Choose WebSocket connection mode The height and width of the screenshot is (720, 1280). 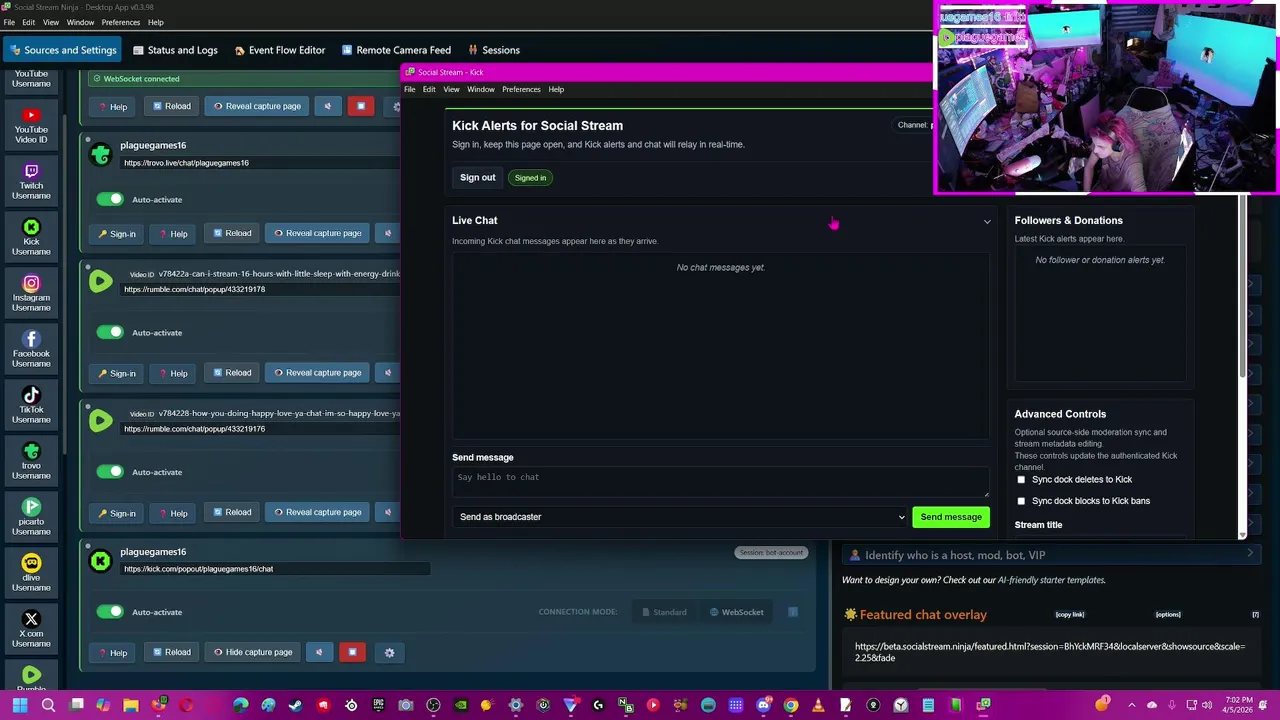coord(736,612)
